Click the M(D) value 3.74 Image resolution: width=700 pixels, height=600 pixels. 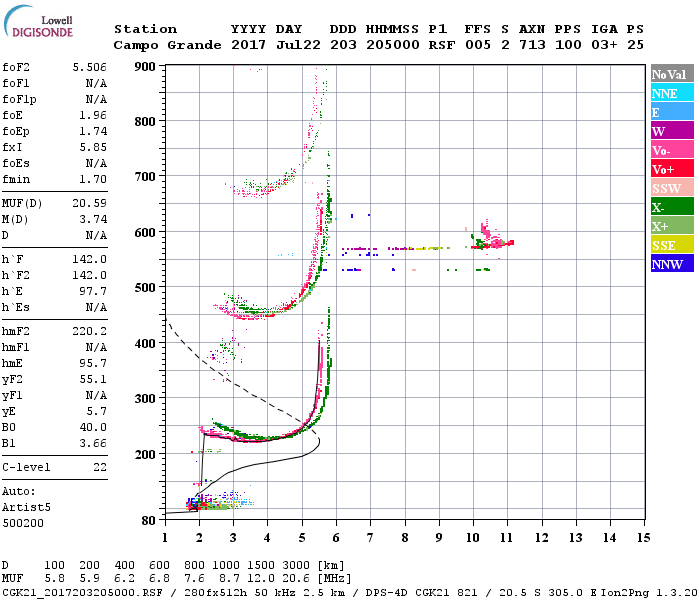[x=93, y=219]
